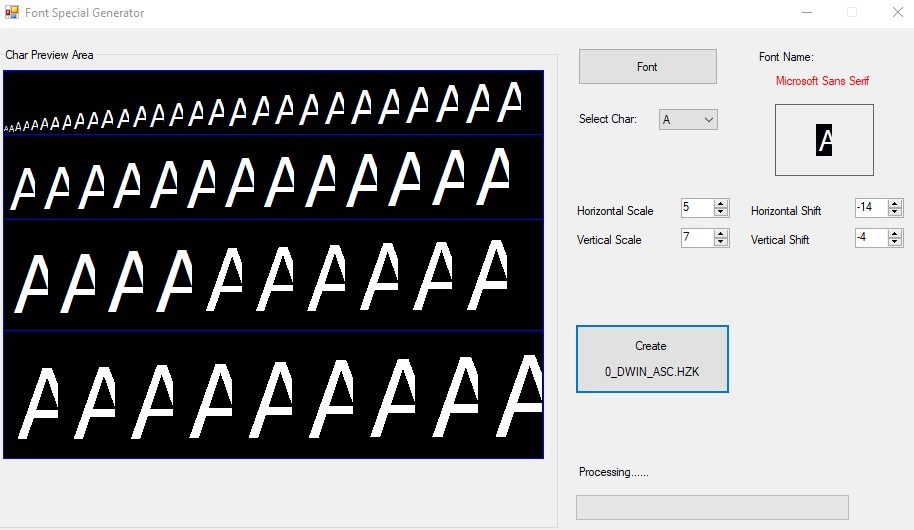Decrease the Vertical Shift value
Viewport: 914px width, 530px height.
point(895,242)
